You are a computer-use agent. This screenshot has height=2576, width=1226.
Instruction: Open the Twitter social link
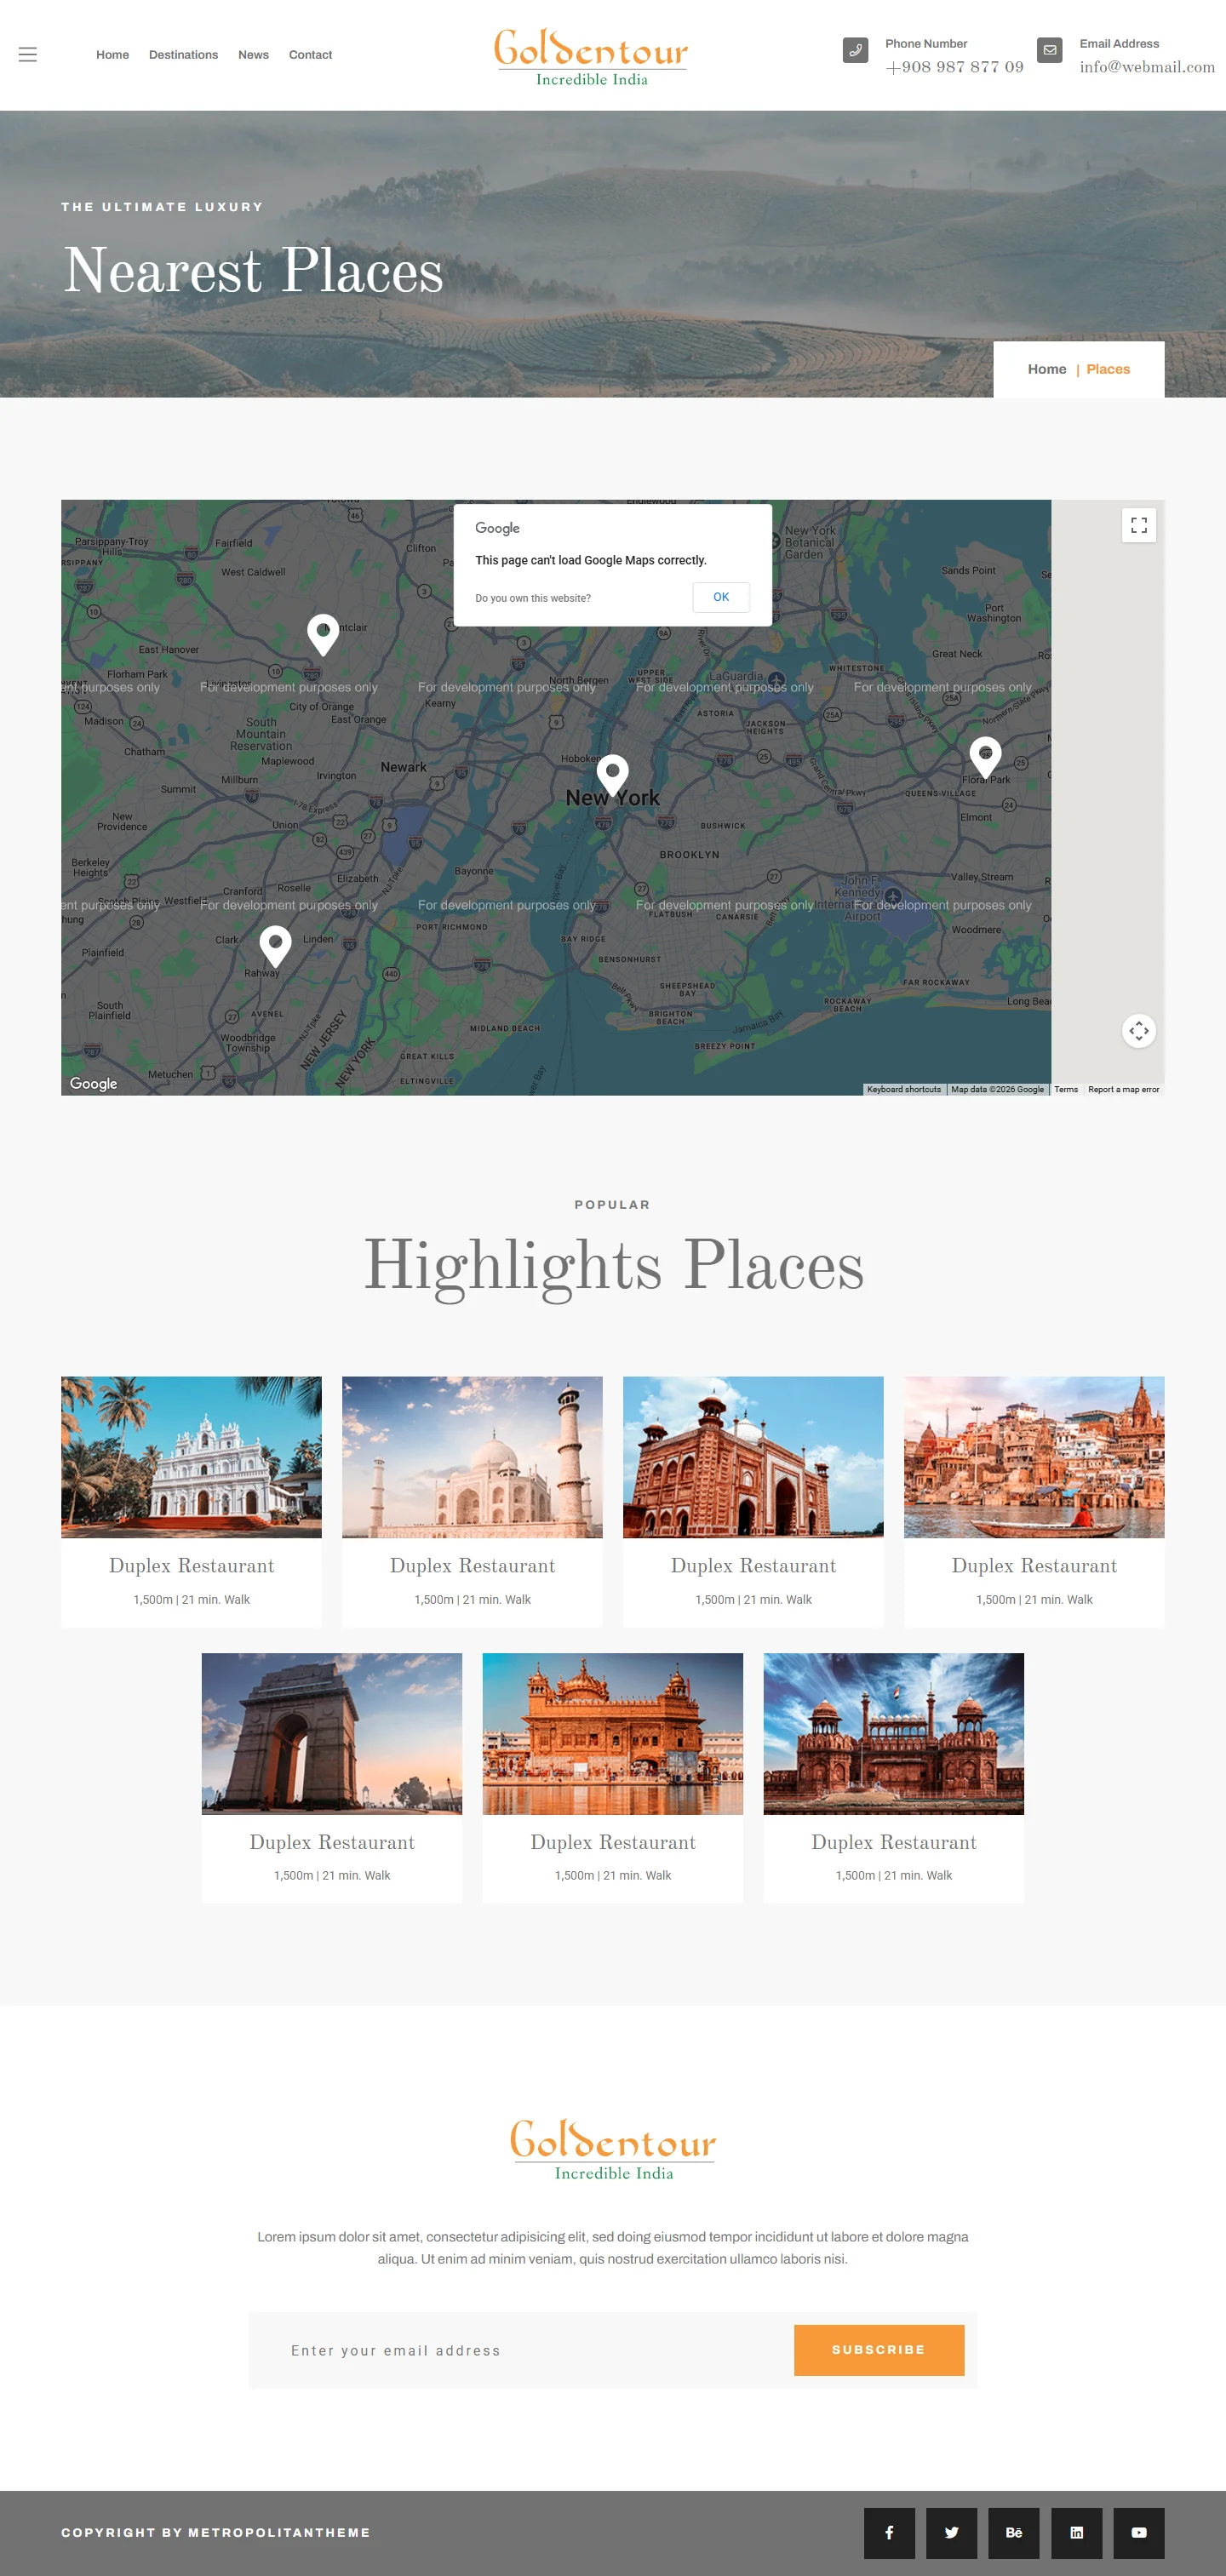[951, 2533]
